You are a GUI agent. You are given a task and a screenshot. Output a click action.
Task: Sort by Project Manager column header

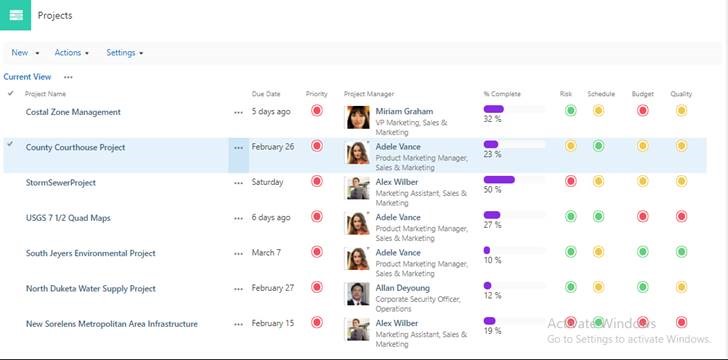click(369, 94)
